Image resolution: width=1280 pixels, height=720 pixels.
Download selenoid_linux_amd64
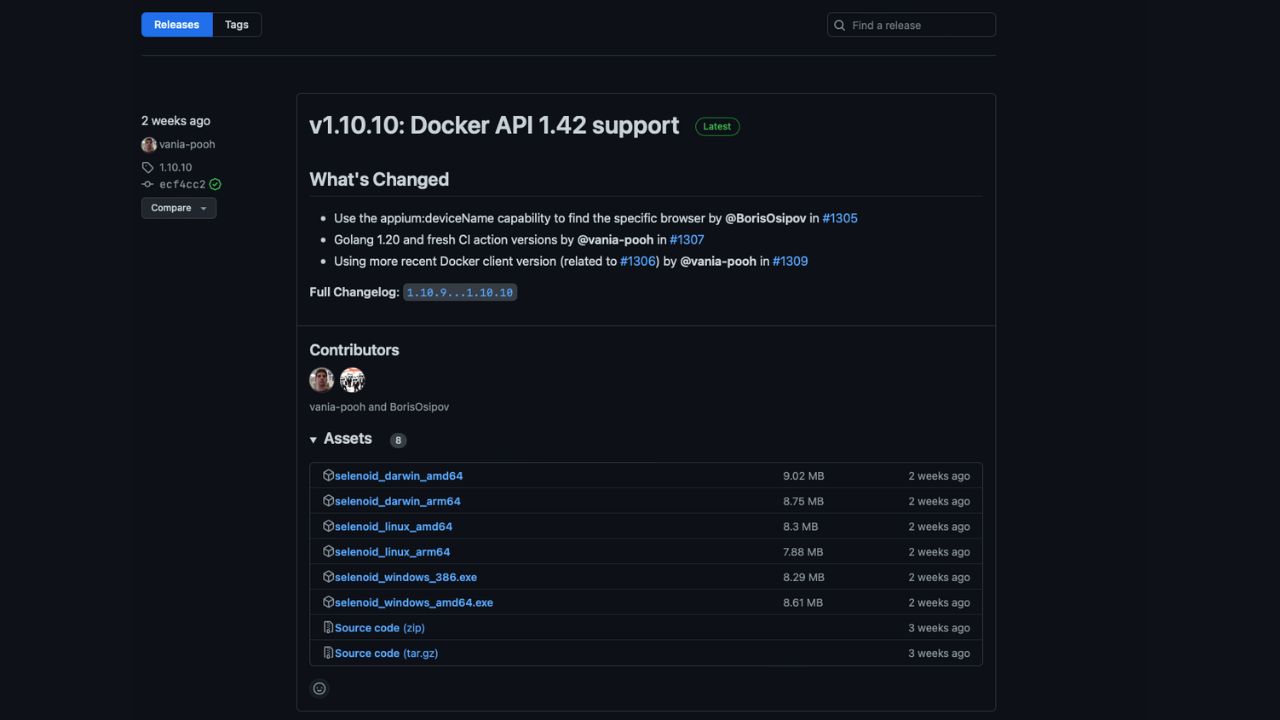point(393,527)
